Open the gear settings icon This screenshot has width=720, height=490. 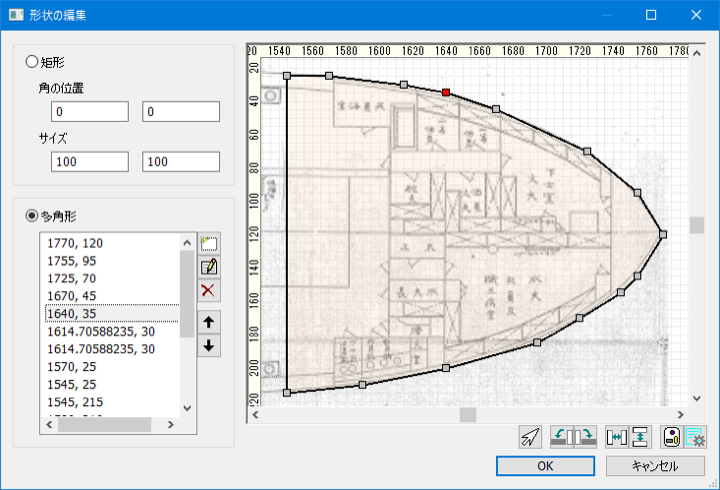pyautogui.click(x=696, y=437)
